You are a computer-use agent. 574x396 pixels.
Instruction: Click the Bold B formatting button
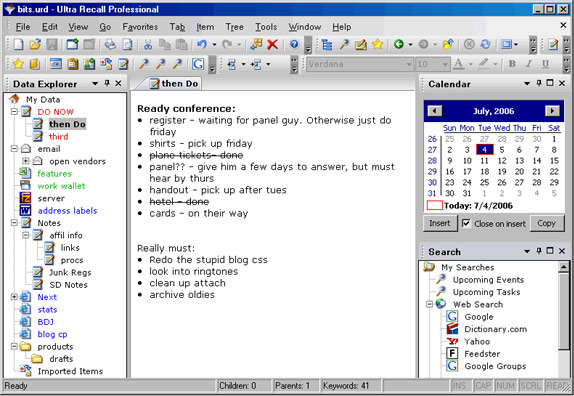512,64
